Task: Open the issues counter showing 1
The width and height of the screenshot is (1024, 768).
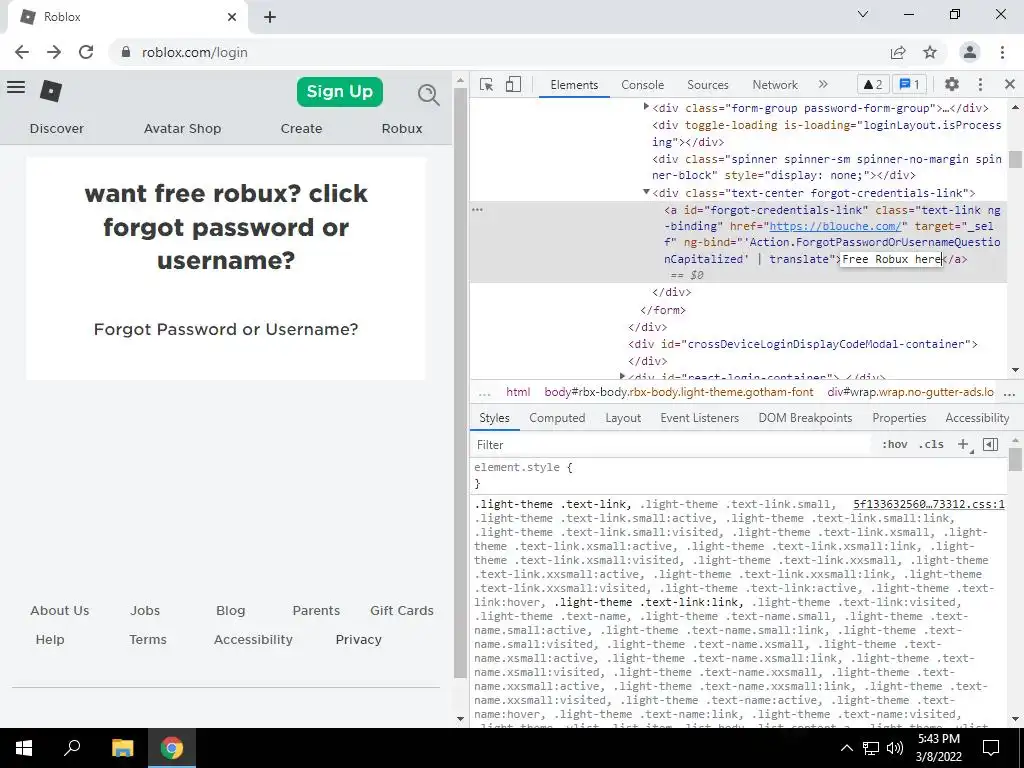Action: (x=910, y=84)
